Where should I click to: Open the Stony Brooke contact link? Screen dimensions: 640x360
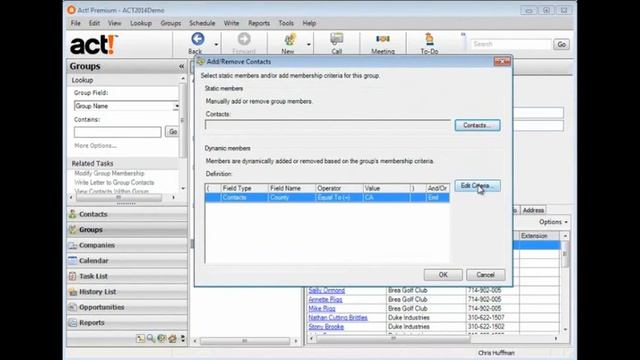[326, 327]
